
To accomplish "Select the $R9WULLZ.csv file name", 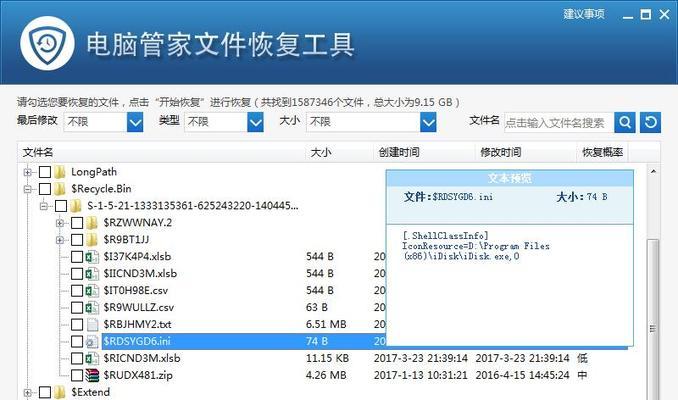I will pyautogui.click(x=138, y=307).
